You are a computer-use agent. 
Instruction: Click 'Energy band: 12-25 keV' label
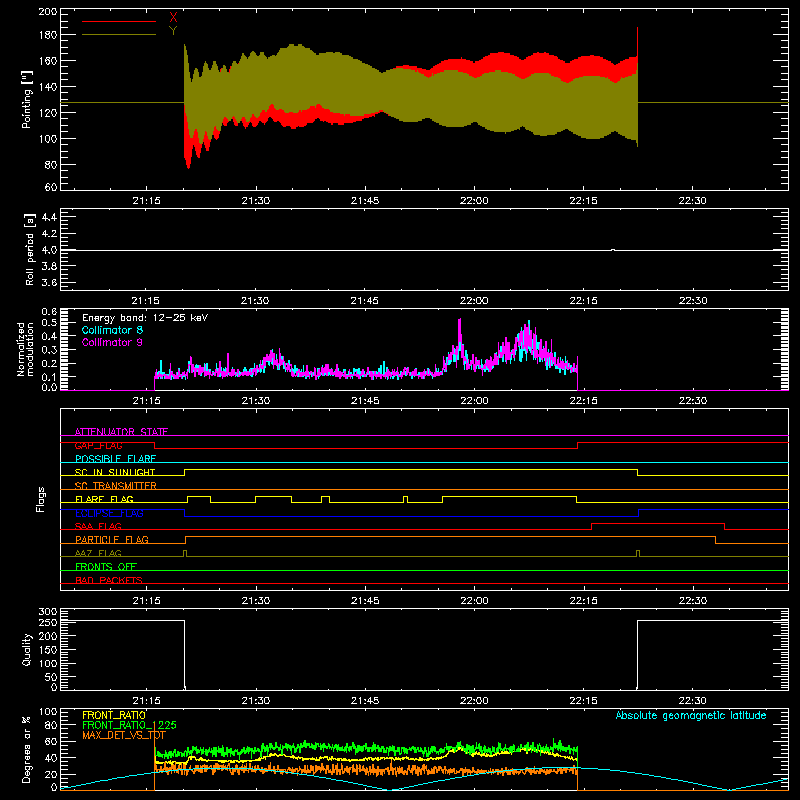145,318
